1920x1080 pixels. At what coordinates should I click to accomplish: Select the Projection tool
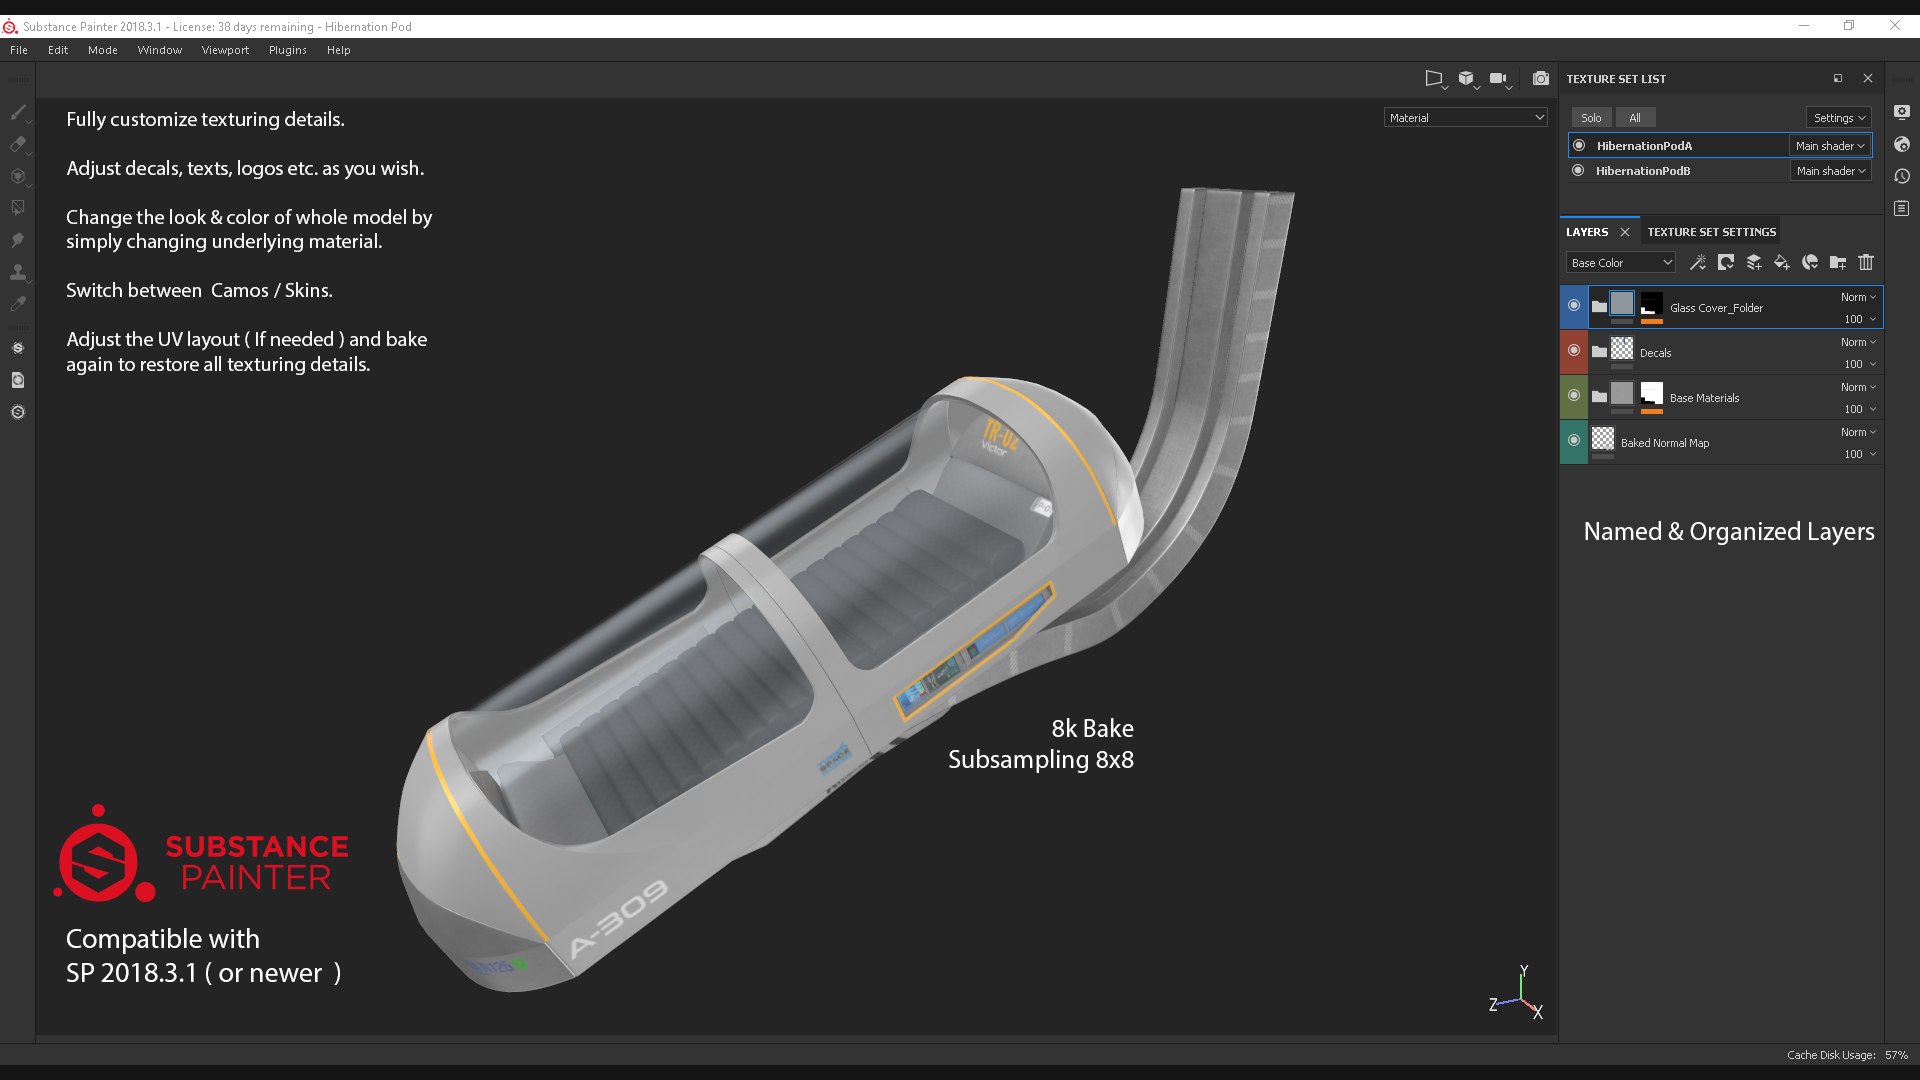(18, 176)
